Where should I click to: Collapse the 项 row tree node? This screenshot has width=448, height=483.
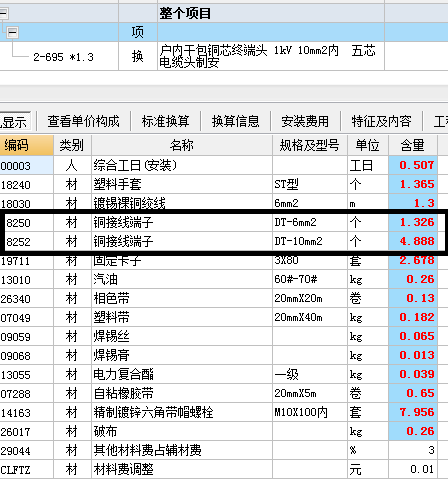(x=12, y=32)
